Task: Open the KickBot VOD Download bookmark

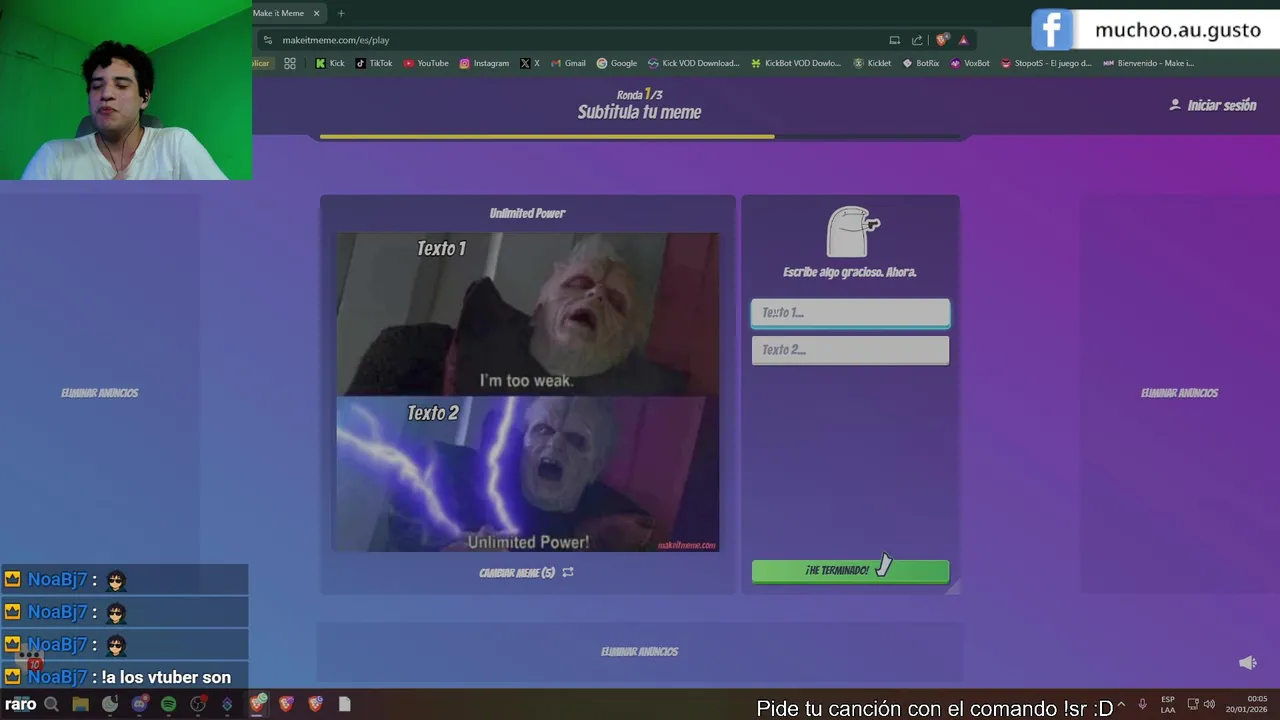Action: pos(796,63)
